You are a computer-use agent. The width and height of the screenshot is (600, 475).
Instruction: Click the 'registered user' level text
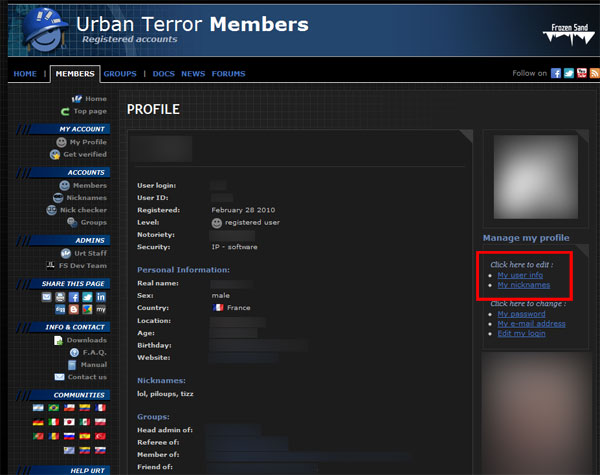pyautogui.click(x=252, y=222)
